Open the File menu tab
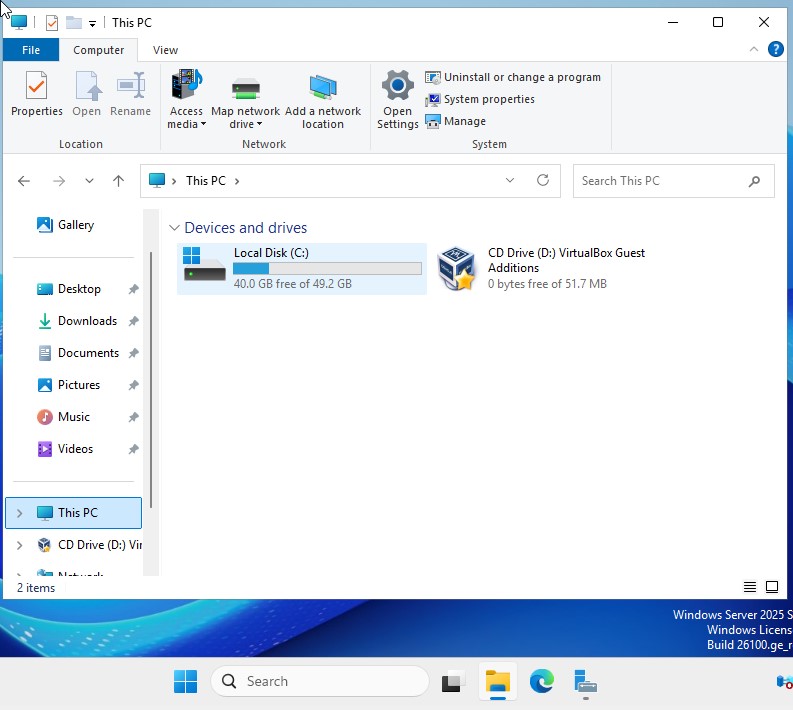The height and width of the screenshot is (710, 793). click(31, 50)
